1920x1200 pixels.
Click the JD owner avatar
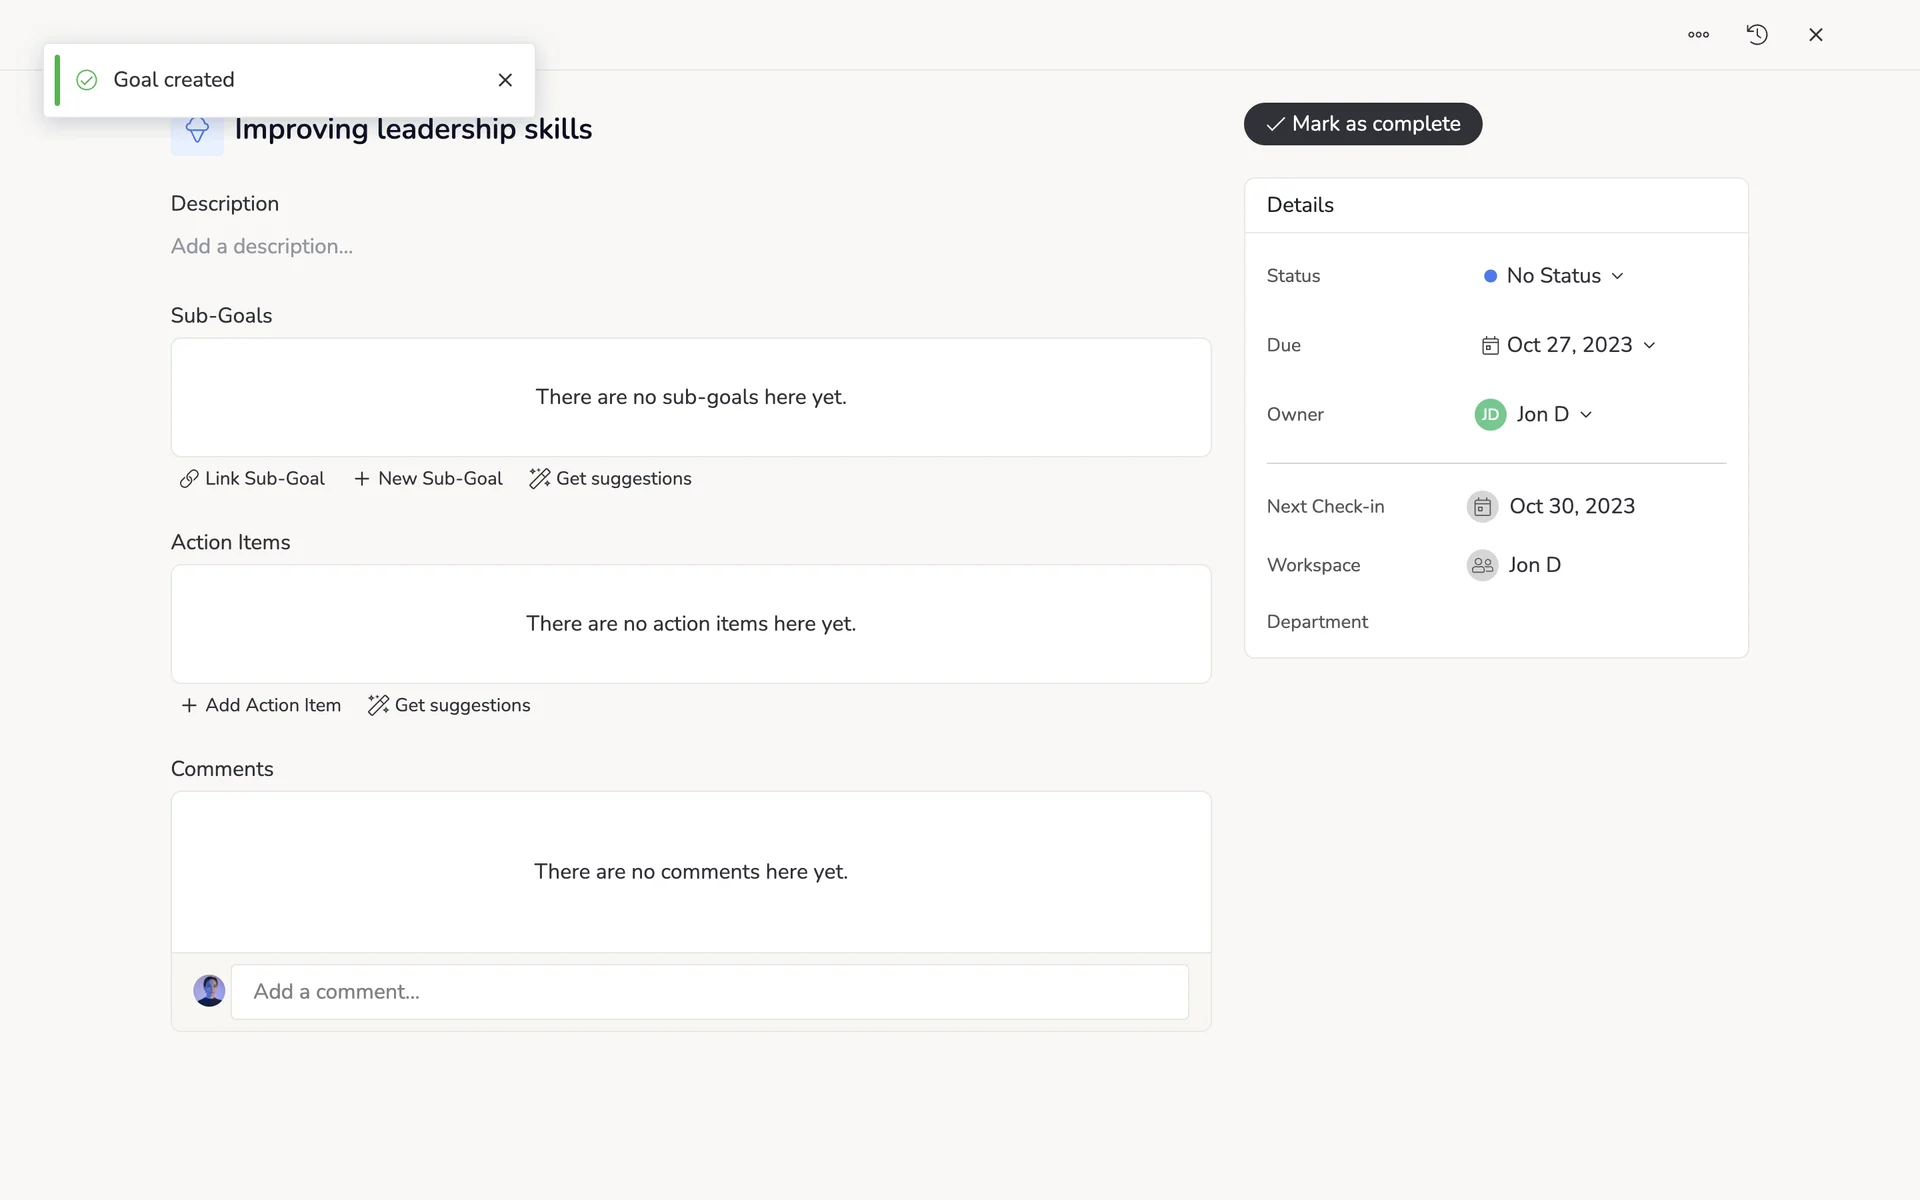coord(1490,415)
